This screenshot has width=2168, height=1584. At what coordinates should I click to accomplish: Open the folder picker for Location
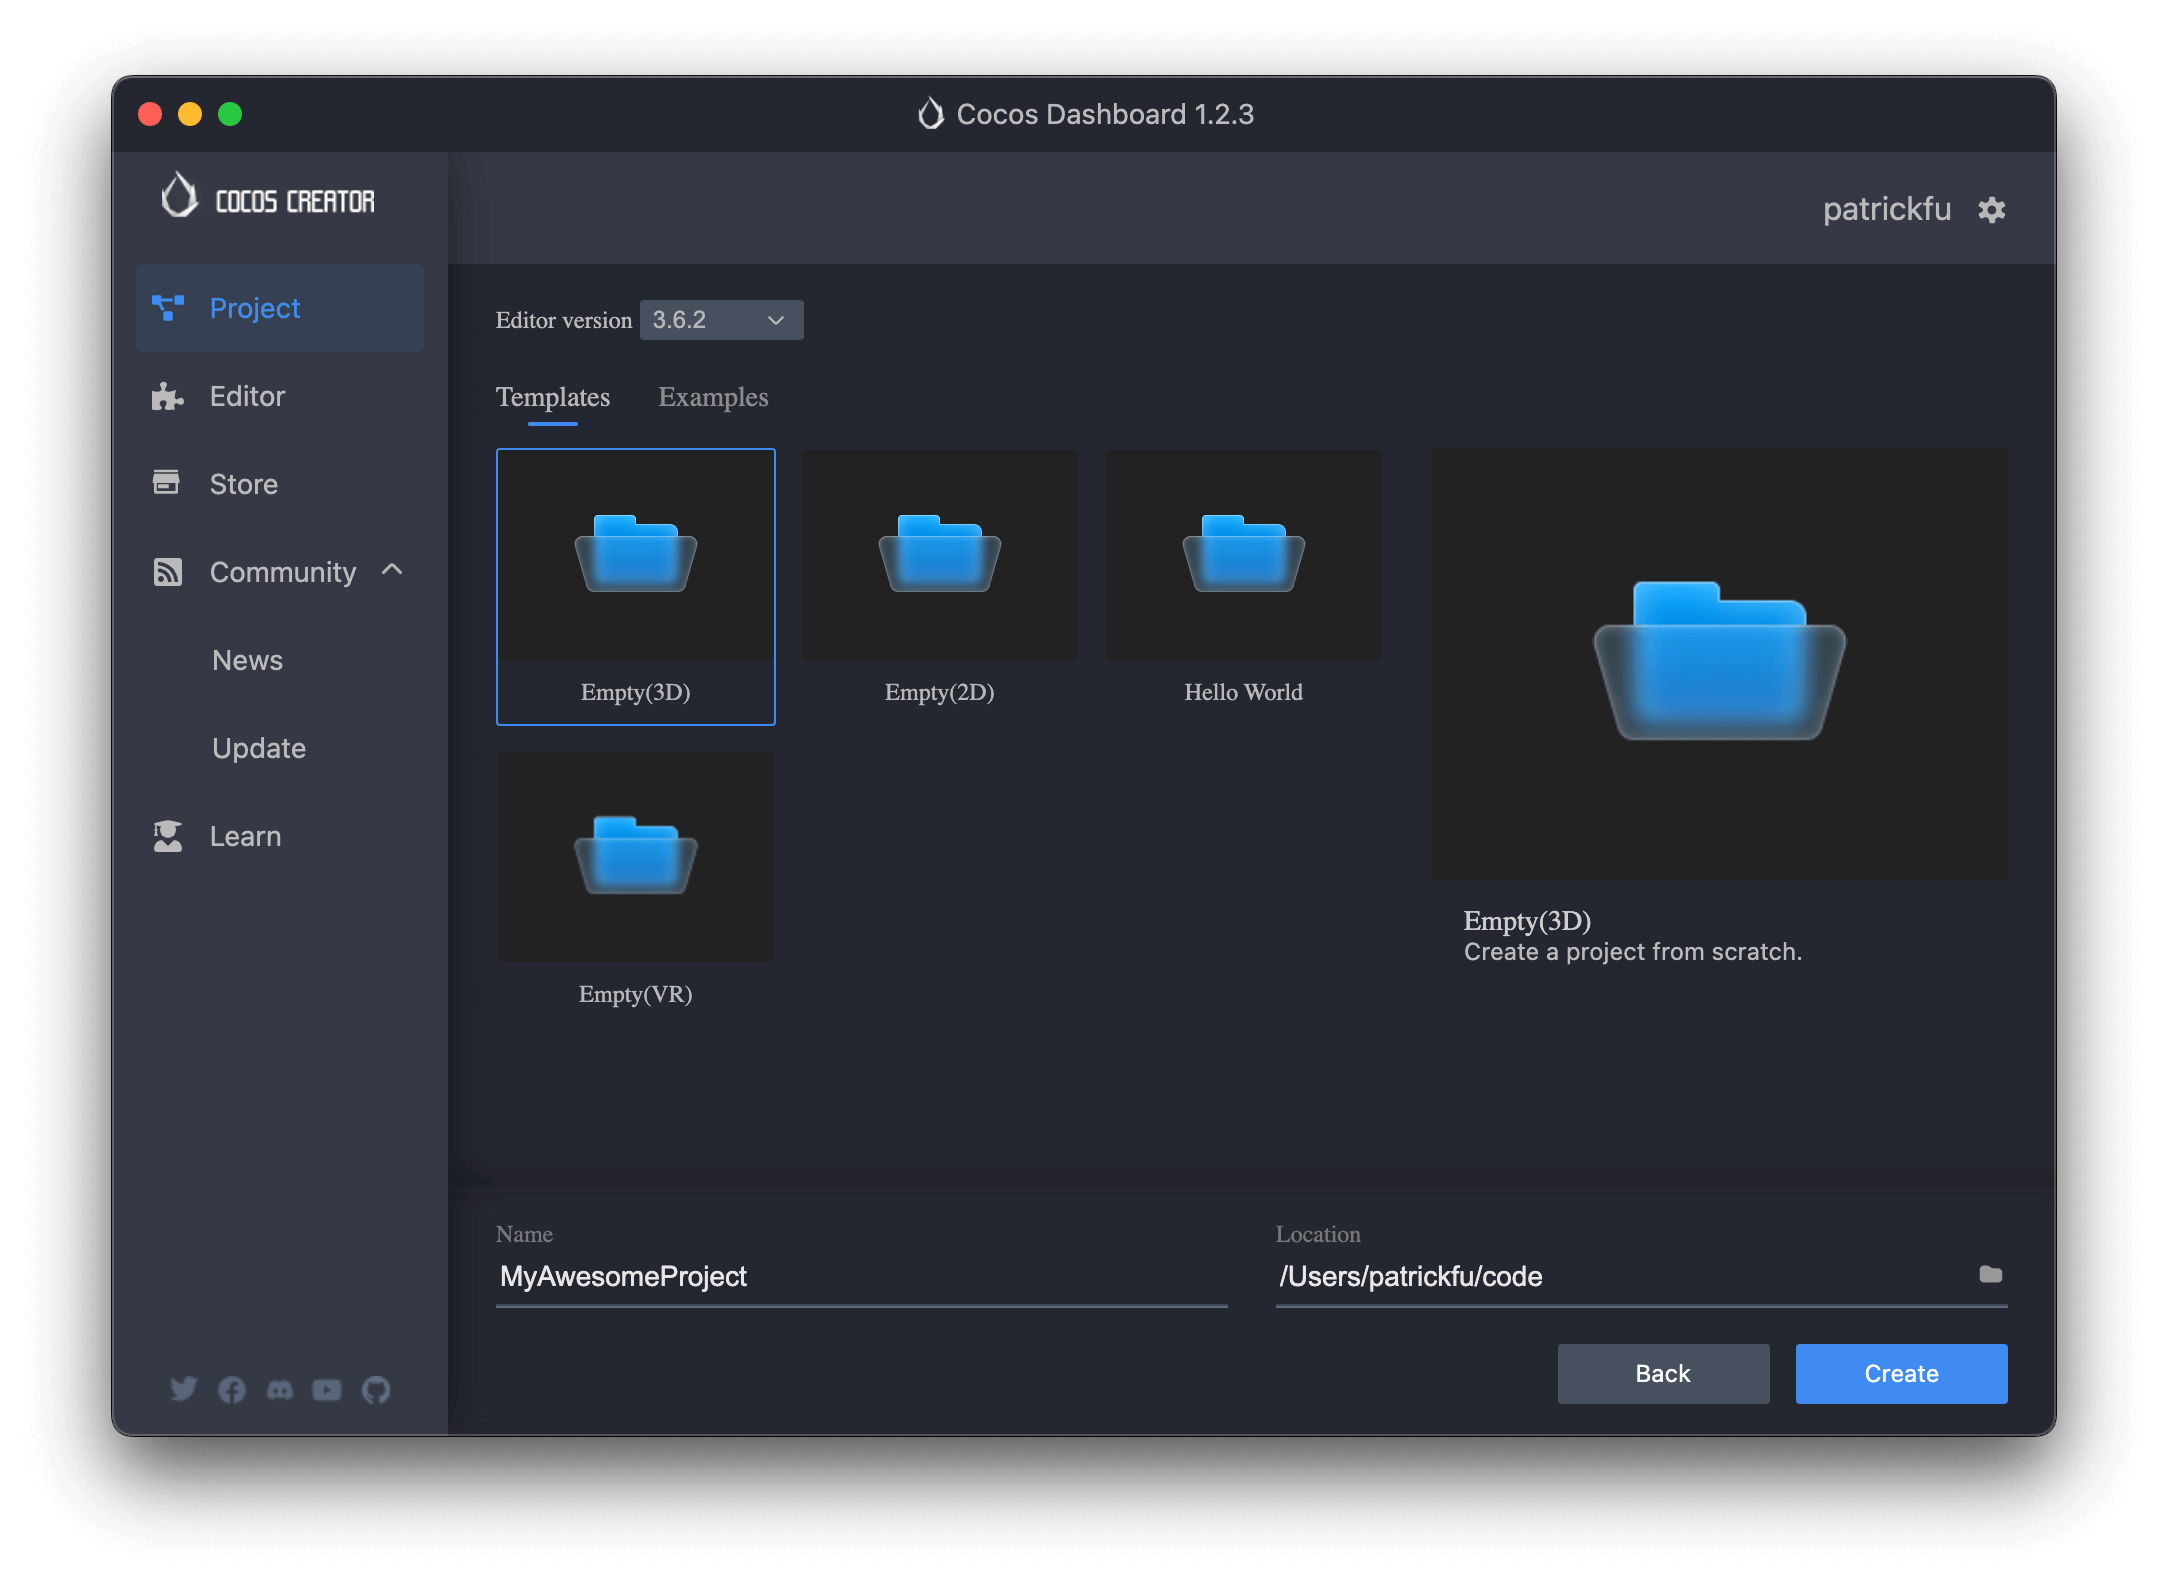click(1991, 1275)
